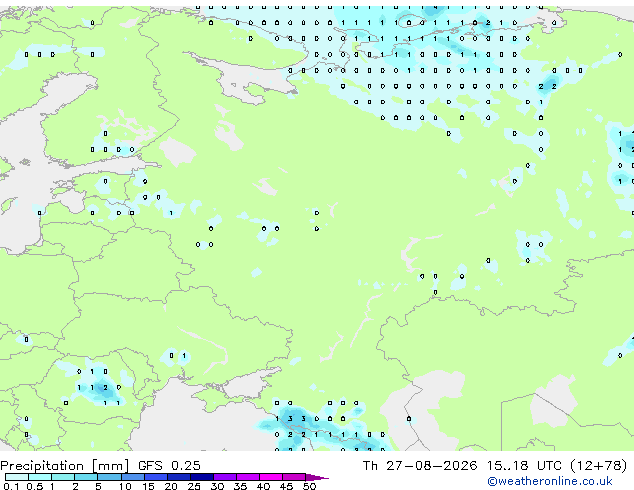Click legend value '0.1'
This screenshot has height=490, width=634.
click(11, 486)
